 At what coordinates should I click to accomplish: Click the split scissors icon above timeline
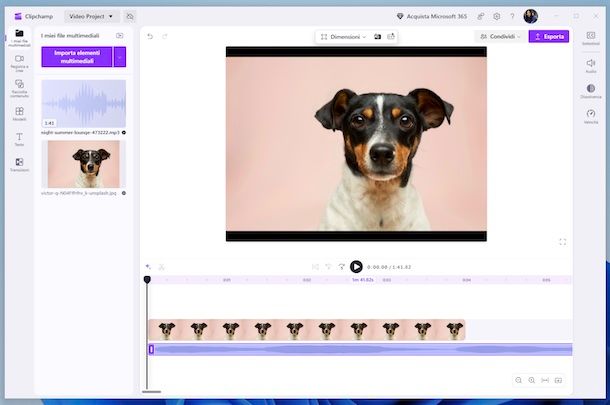click(161, 266)
